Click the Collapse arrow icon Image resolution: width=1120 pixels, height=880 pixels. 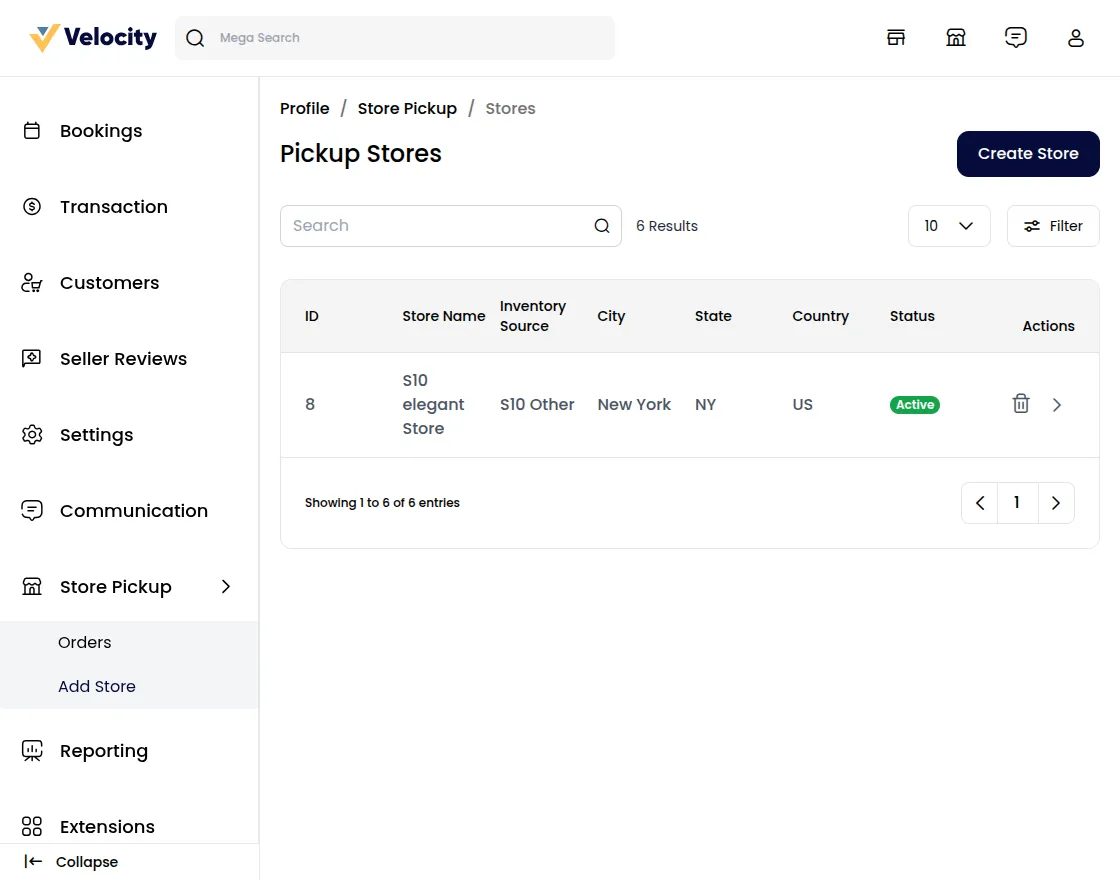[x=33, y=861]
